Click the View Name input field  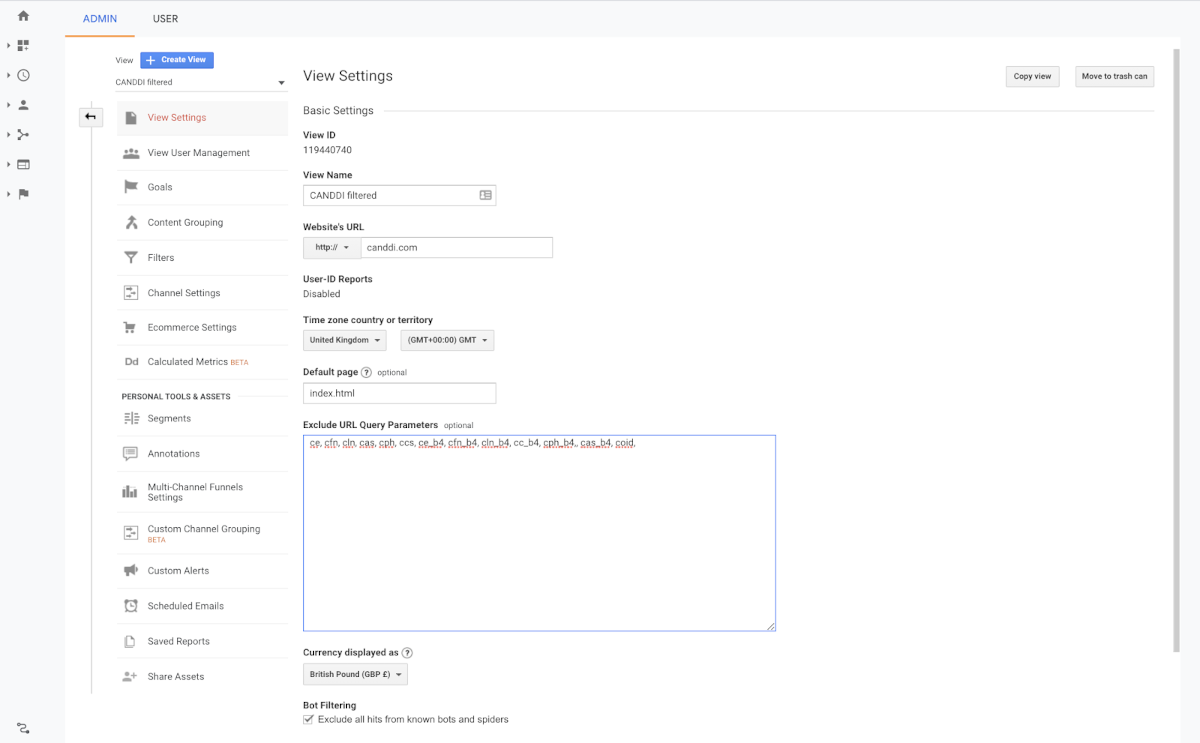pyautogui.click(x=399, y=195)
